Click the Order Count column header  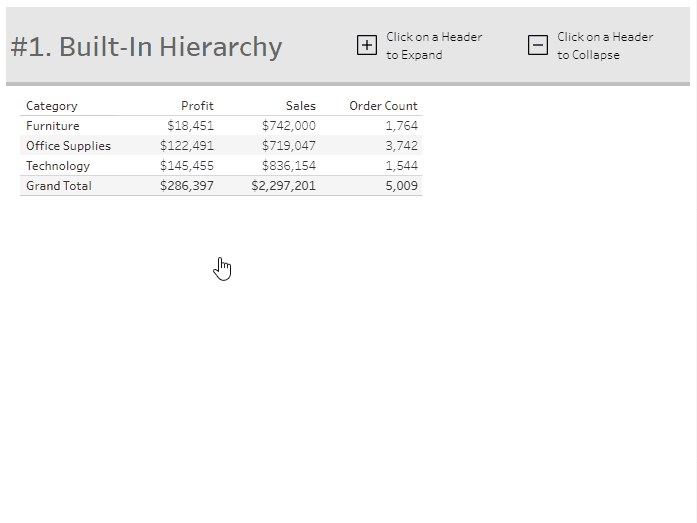click(383, 106)
